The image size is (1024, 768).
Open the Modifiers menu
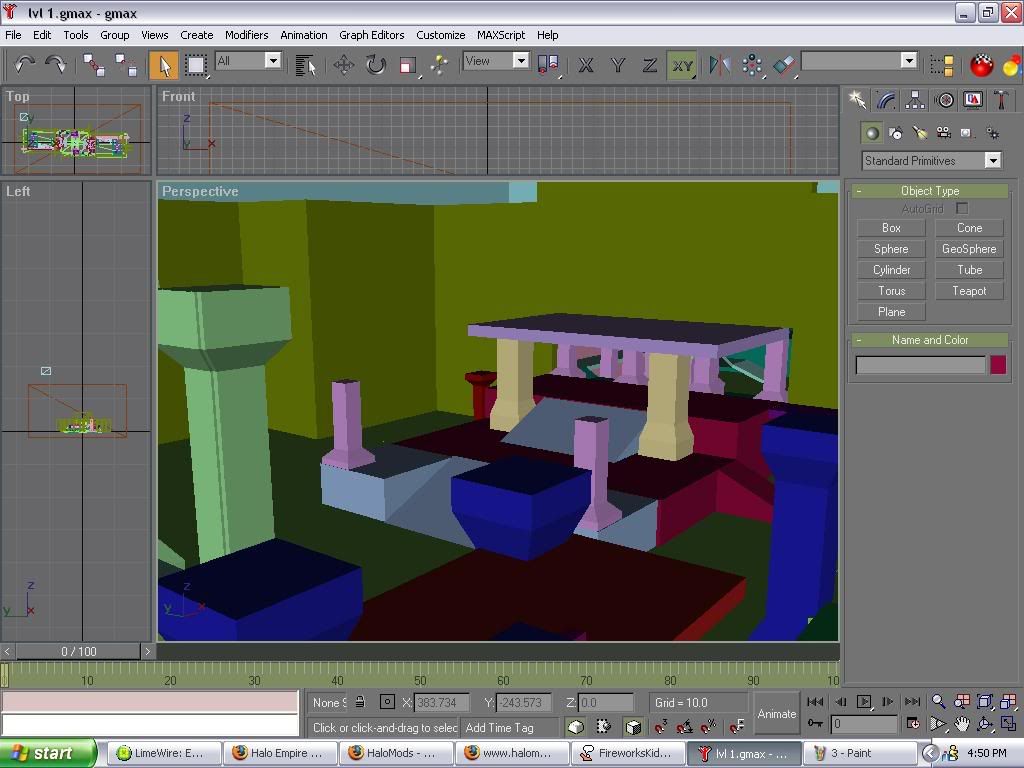[x=246, y=35]
